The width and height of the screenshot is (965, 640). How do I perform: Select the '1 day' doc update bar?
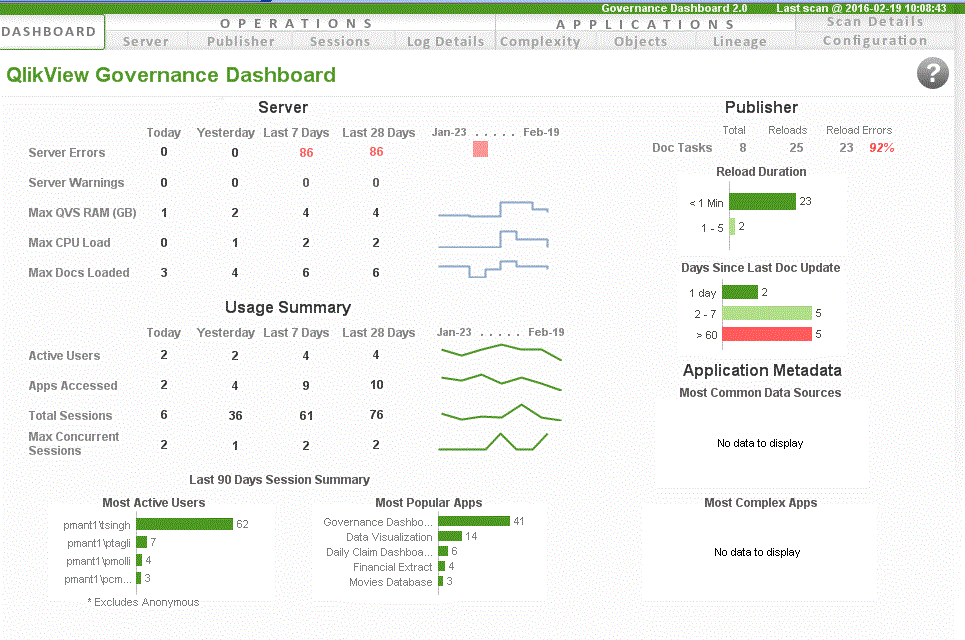point(740,292)
